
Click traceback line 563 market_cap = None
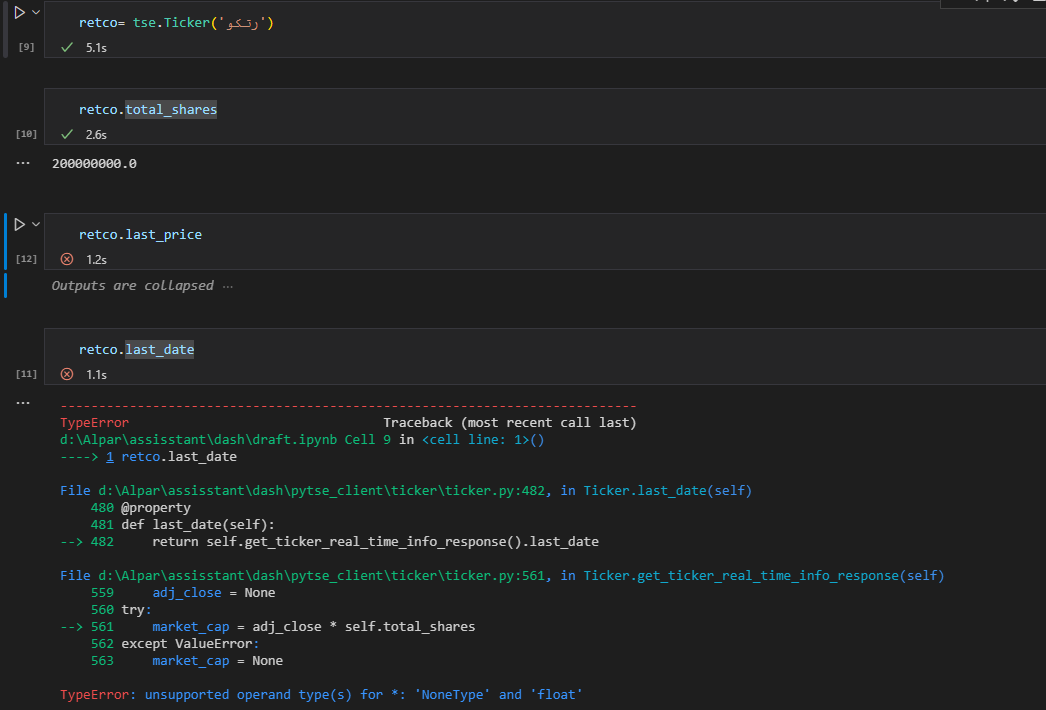(x=217, y=661)
